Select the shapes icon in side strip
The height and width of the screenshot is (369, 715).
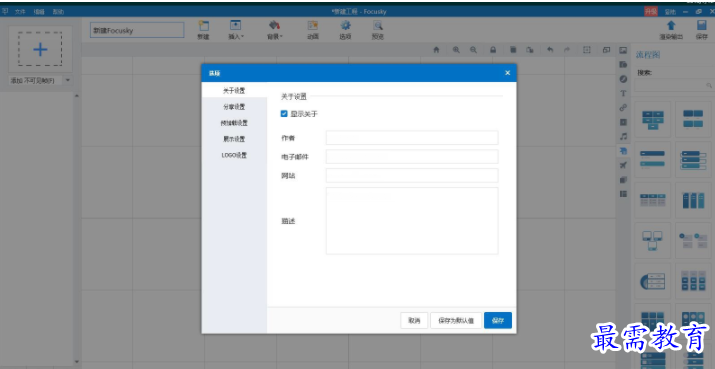click(623, 65)
